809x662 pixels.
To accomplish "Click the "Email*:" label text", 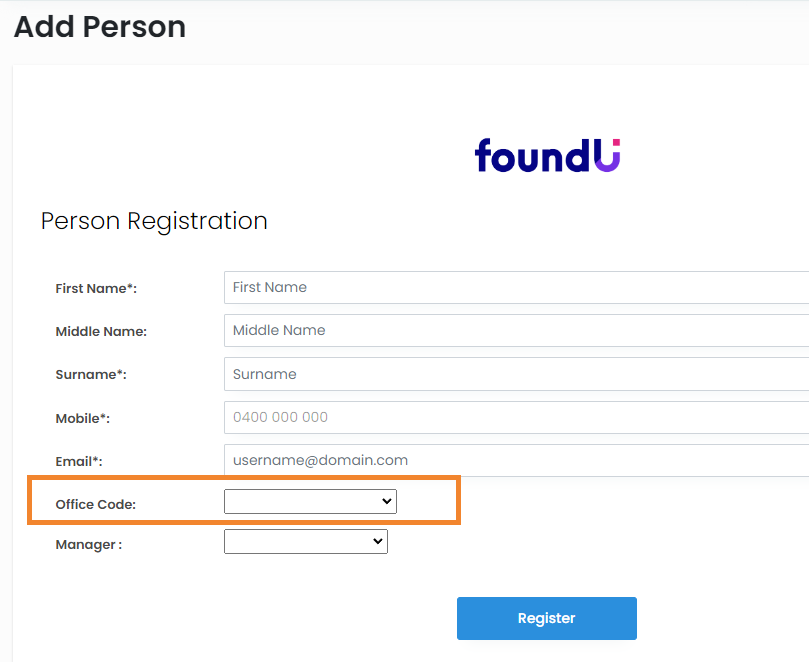I will [x=79, y=462].
